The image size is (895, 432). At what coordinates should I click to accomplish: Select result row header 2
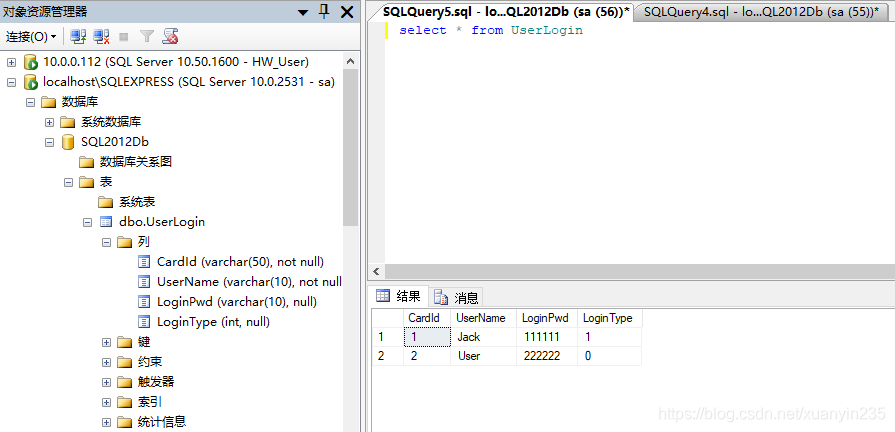click(388, 356)
